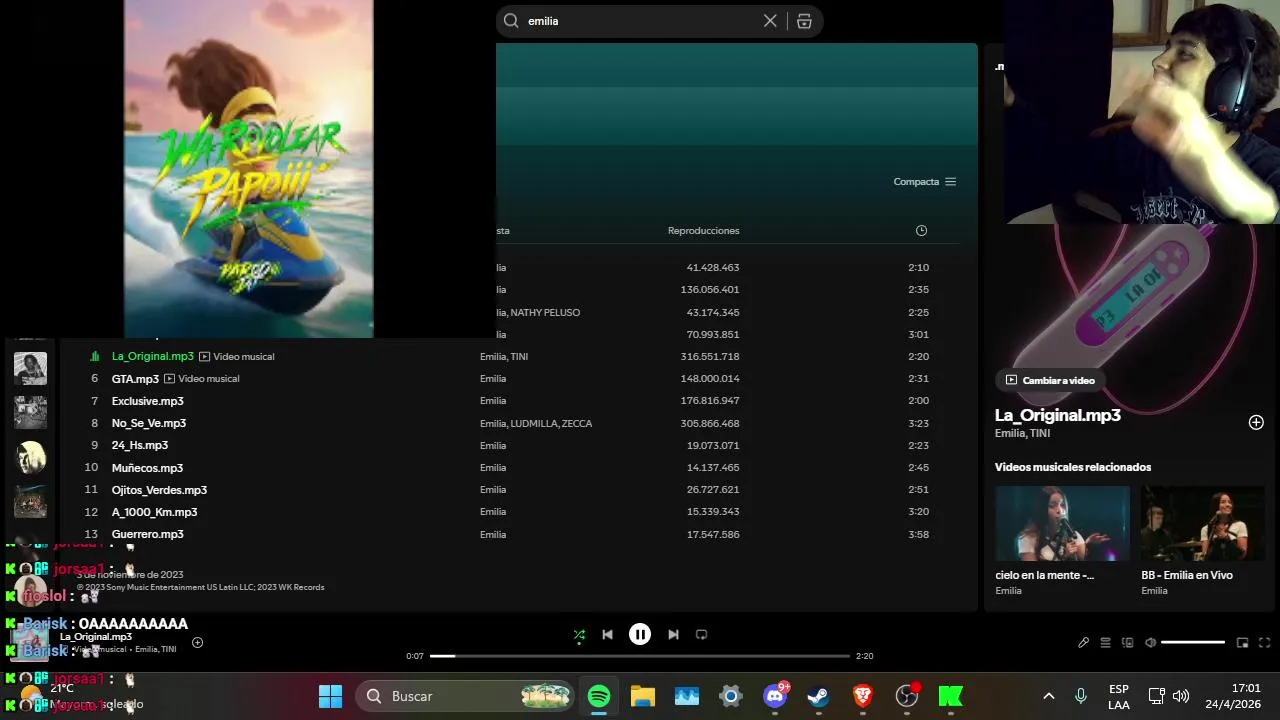Open the BB - Emilia en Vivo thumbnail
The image size is (1280, 720).
coord(1203,523)
